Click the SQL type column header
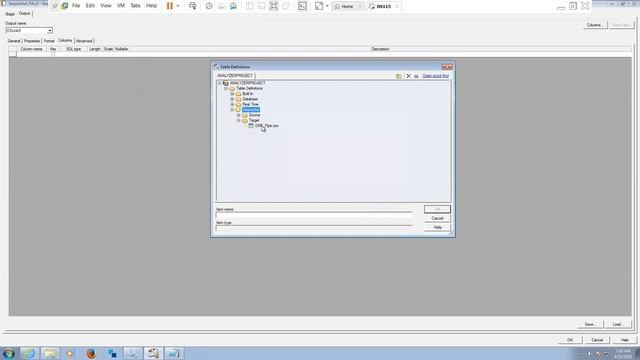 (74, 49)
